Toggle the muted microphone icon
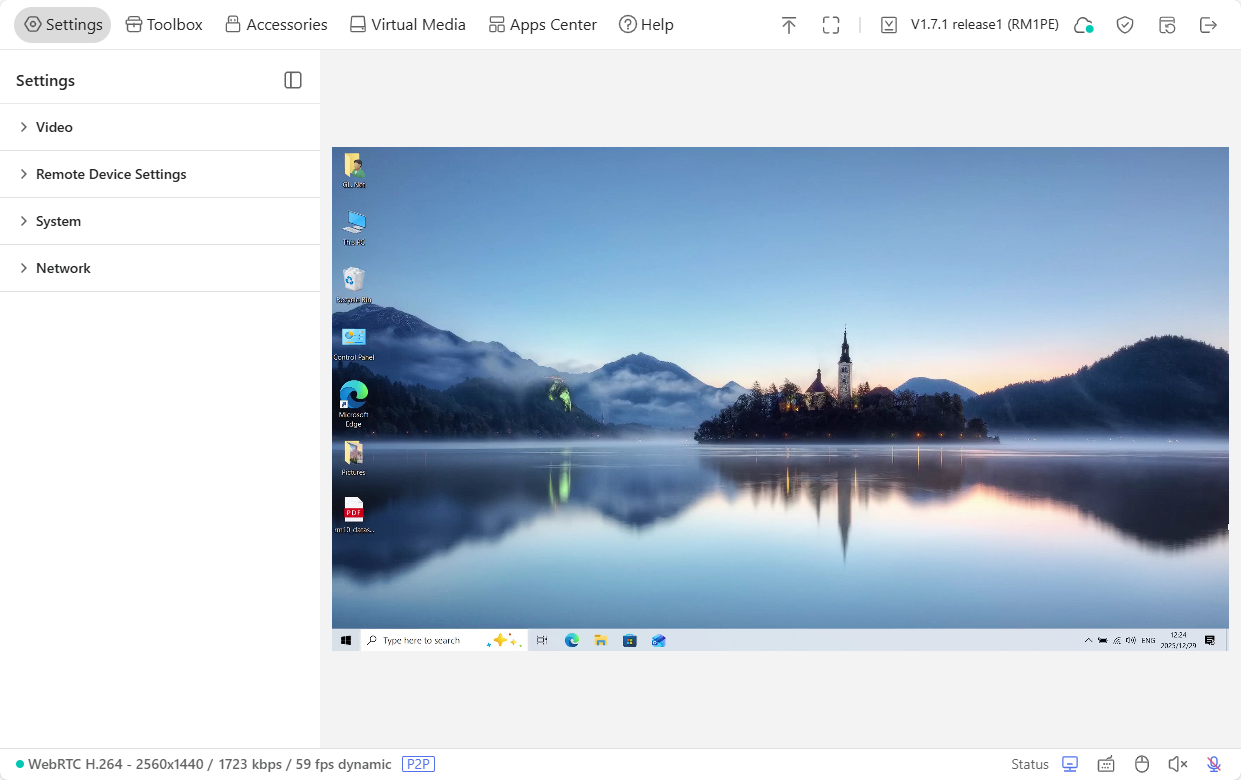 pos(1214,764)
